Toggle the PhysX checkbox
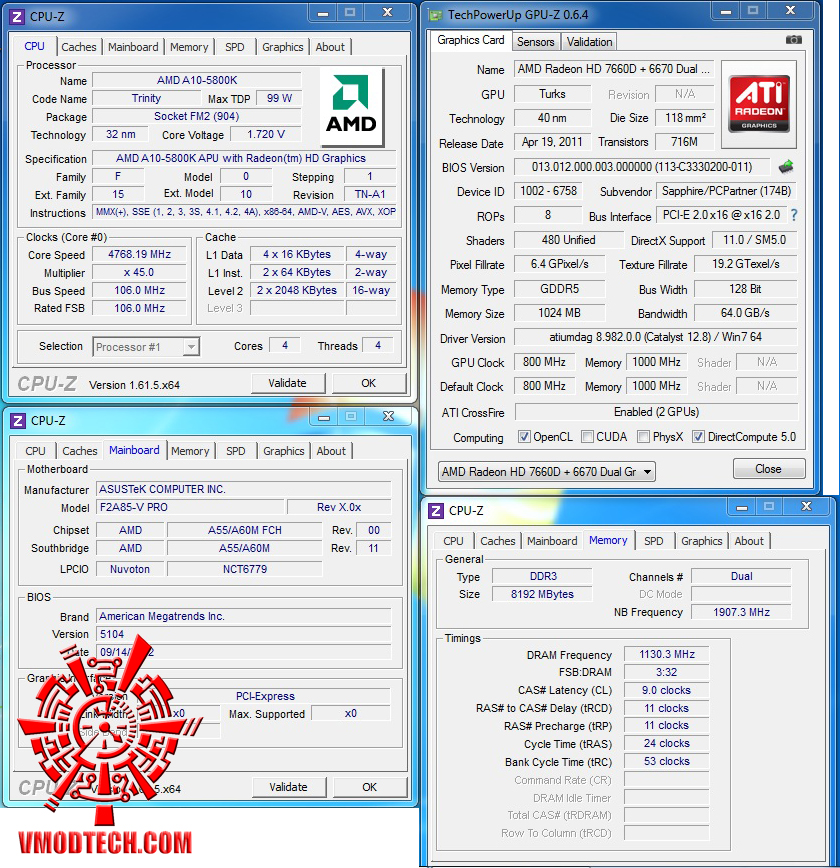Viewport: 840px width, 868px height. [x=643, y=437]
